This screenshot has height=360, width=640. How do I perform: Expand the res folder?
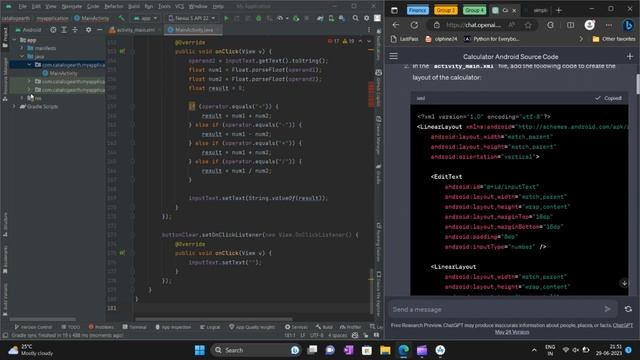pos(22,98)
